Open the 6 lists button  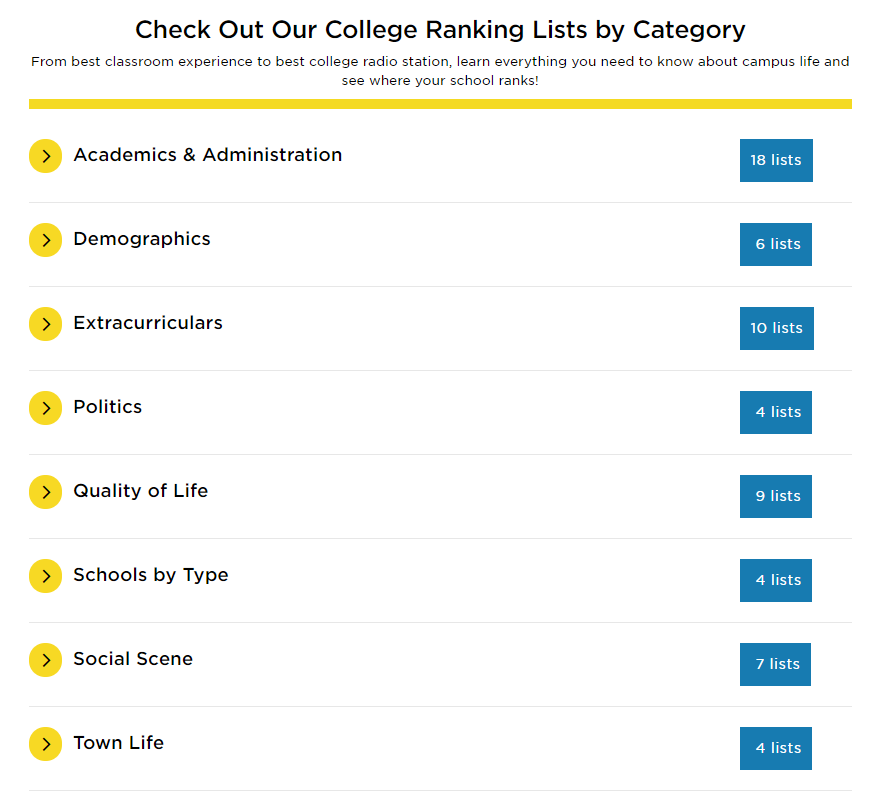point(776,244)
